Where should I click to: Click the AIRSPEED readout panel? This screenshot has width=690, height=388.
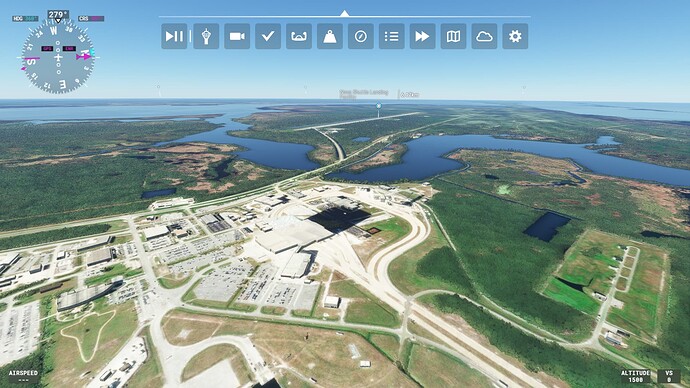pos(23,376)
